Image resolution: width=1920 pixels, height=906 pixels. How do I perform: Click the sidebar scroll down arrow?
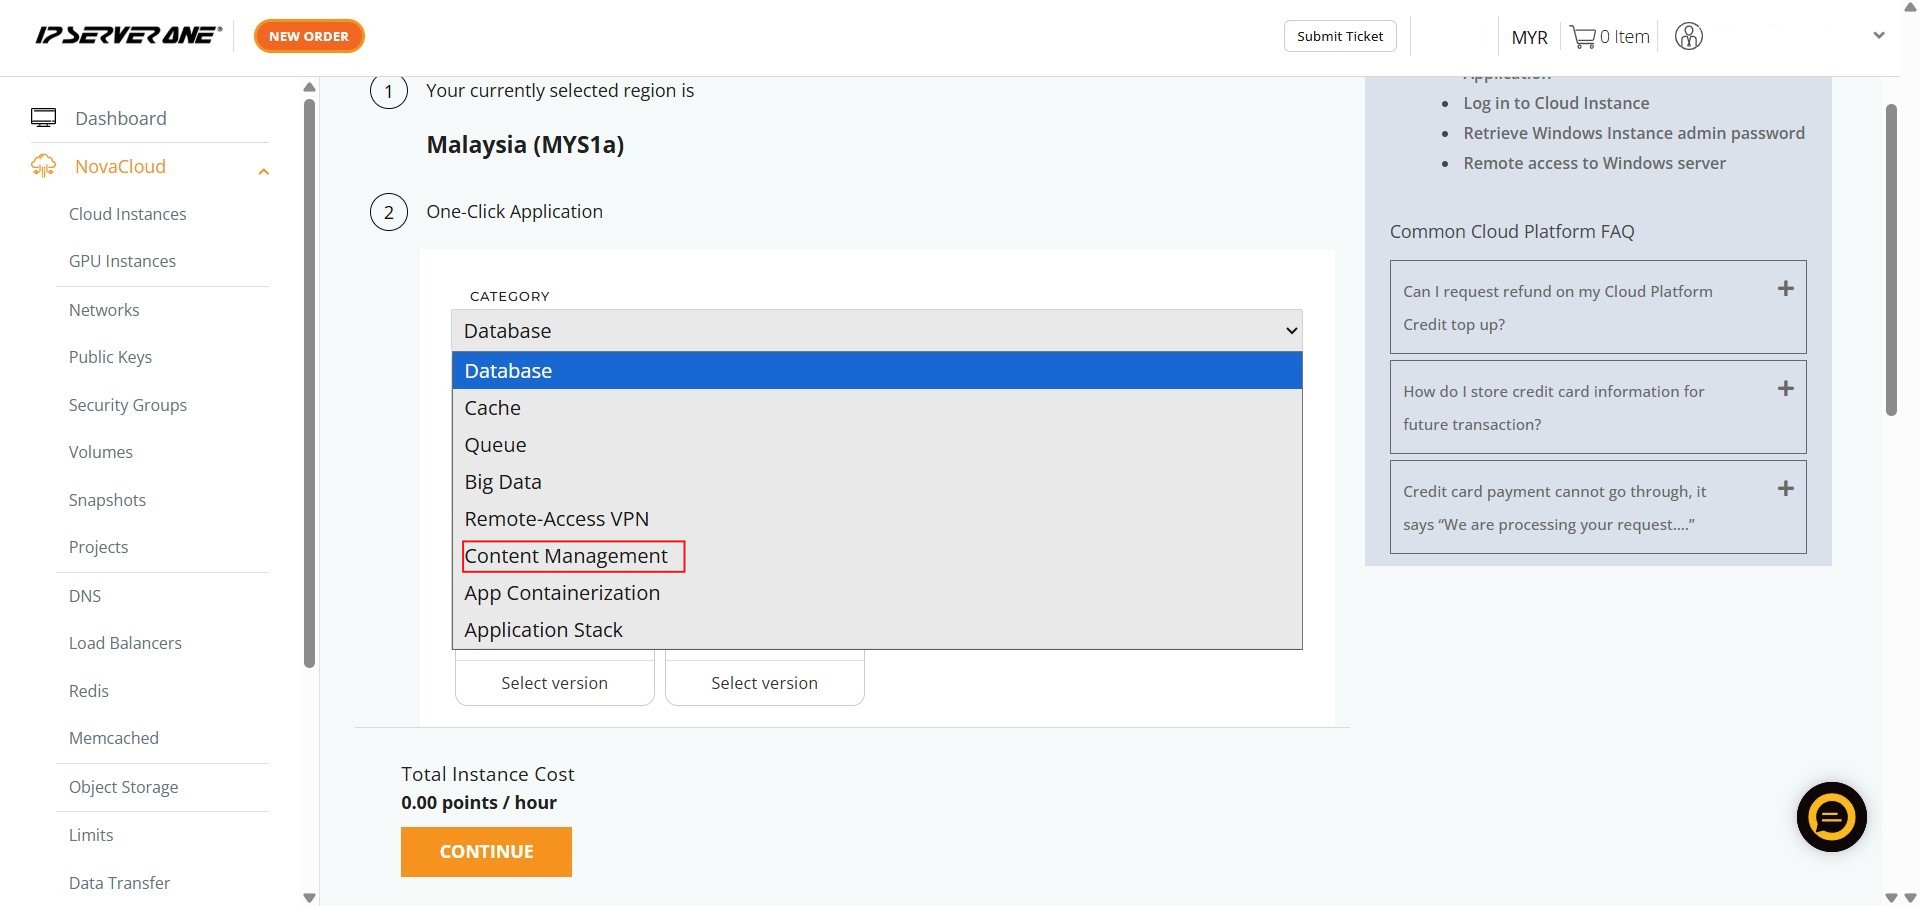point(309,897)
